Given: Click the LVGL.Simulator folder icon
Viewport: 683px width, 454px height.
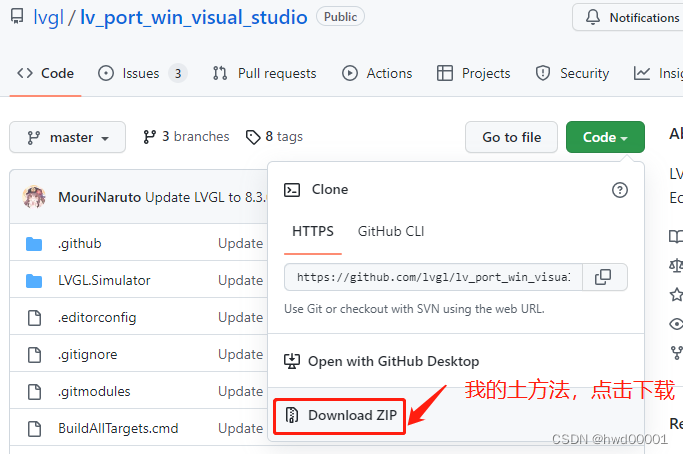Looking at the screenshot, I should pyautogui.click(x=34, y=281).
